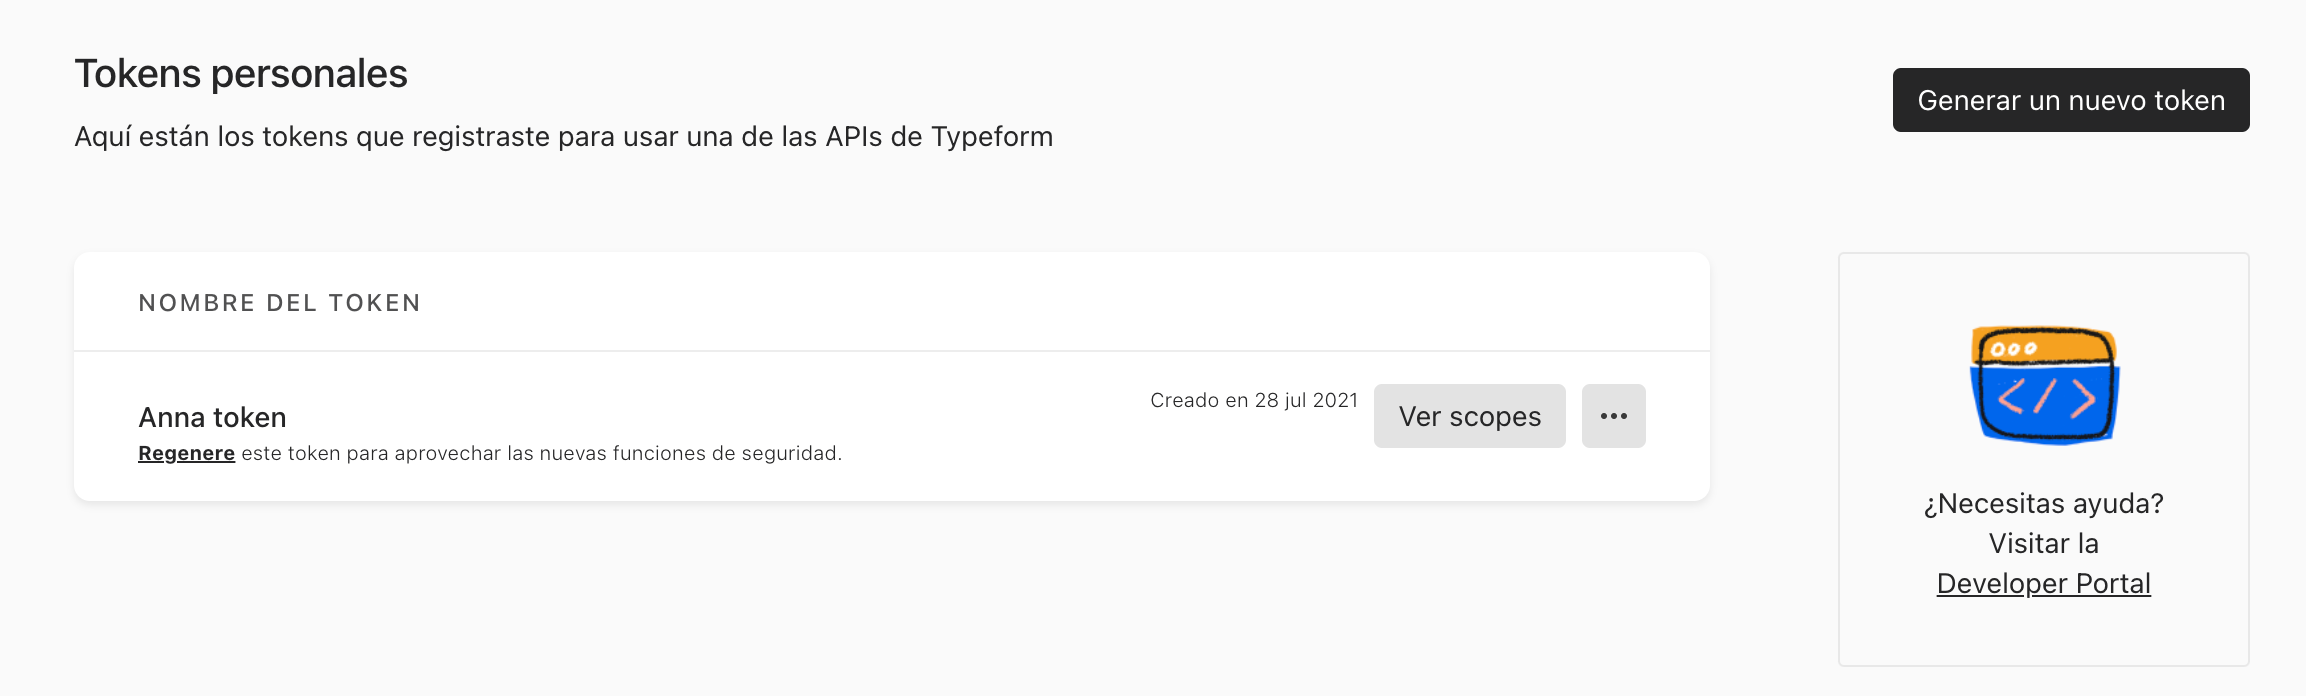Click the right angle bracket in code illustration
2306x696 pixels.
[2084, 398]
